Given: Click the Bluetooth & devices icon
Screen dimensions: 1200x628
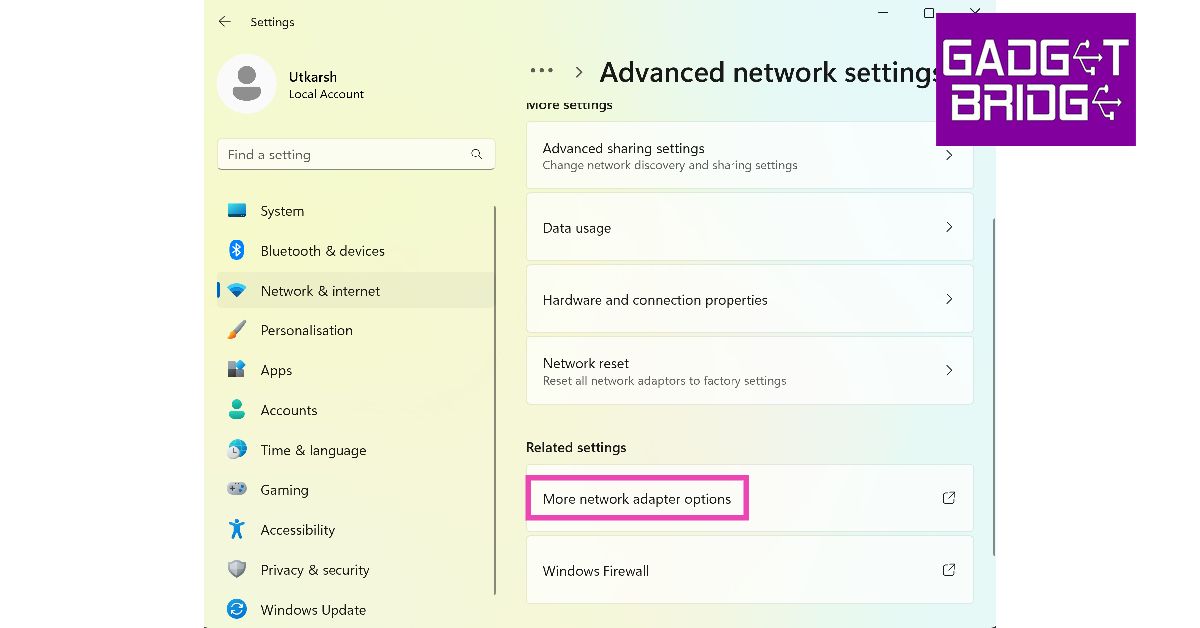Looking at the screenshot, I should click(237, 251).
